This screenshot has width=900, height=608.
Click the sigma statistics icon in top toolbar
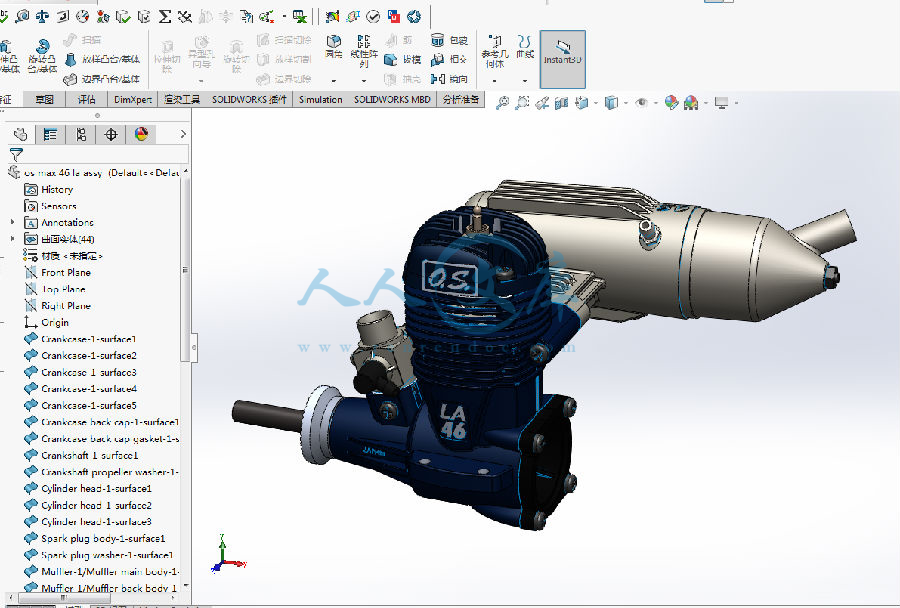tap(165, 17)
